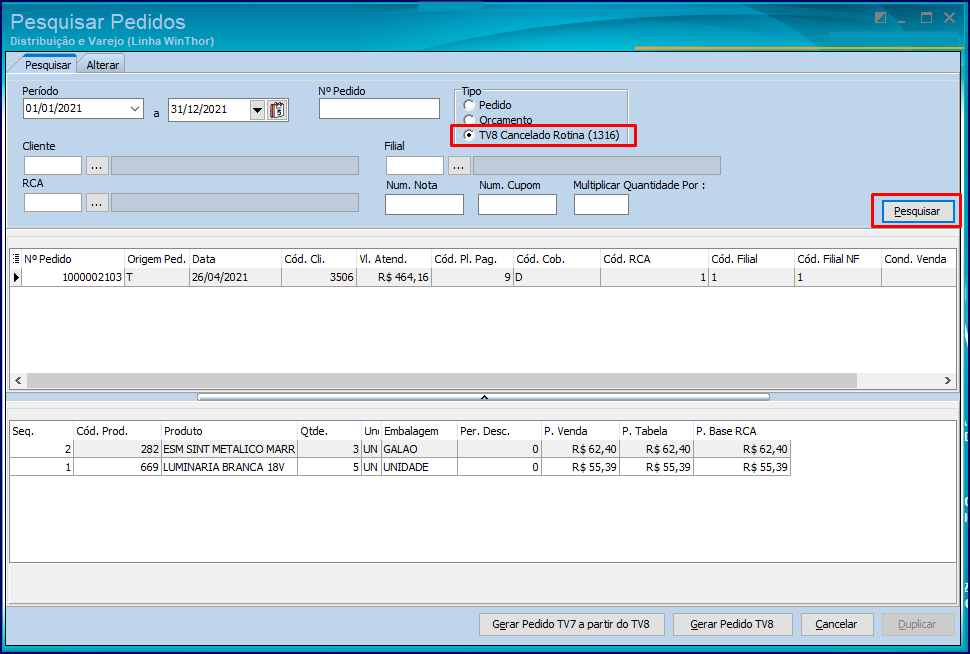Screen dimensions: 970x654
Task: Click the P. Base RCA column header
Action: click(x=742, y=431)
